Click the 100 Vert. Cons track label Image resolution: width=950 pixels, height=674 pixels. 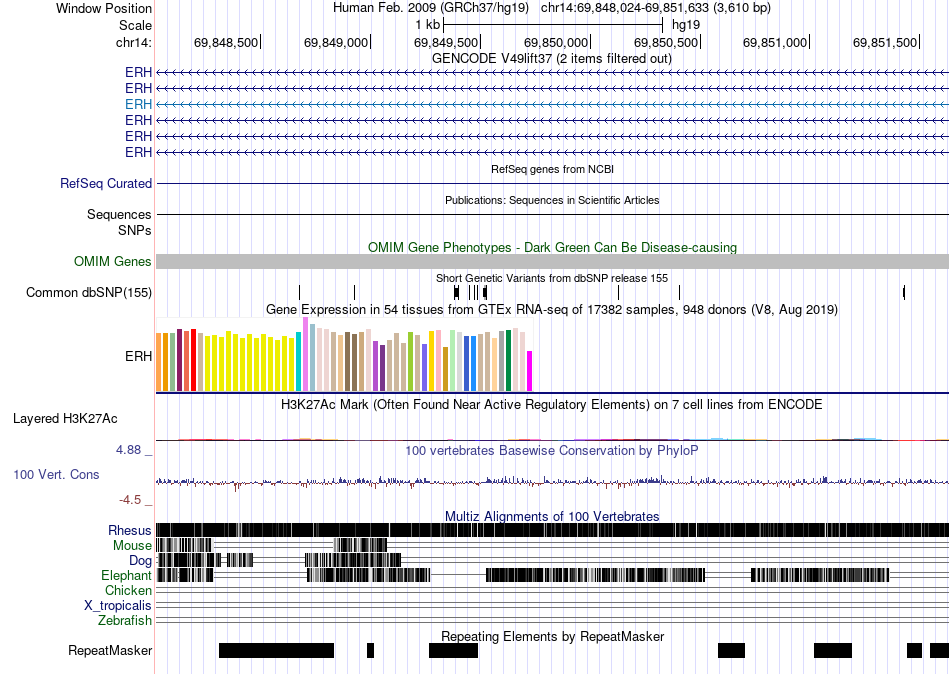(x=56, y=475)
